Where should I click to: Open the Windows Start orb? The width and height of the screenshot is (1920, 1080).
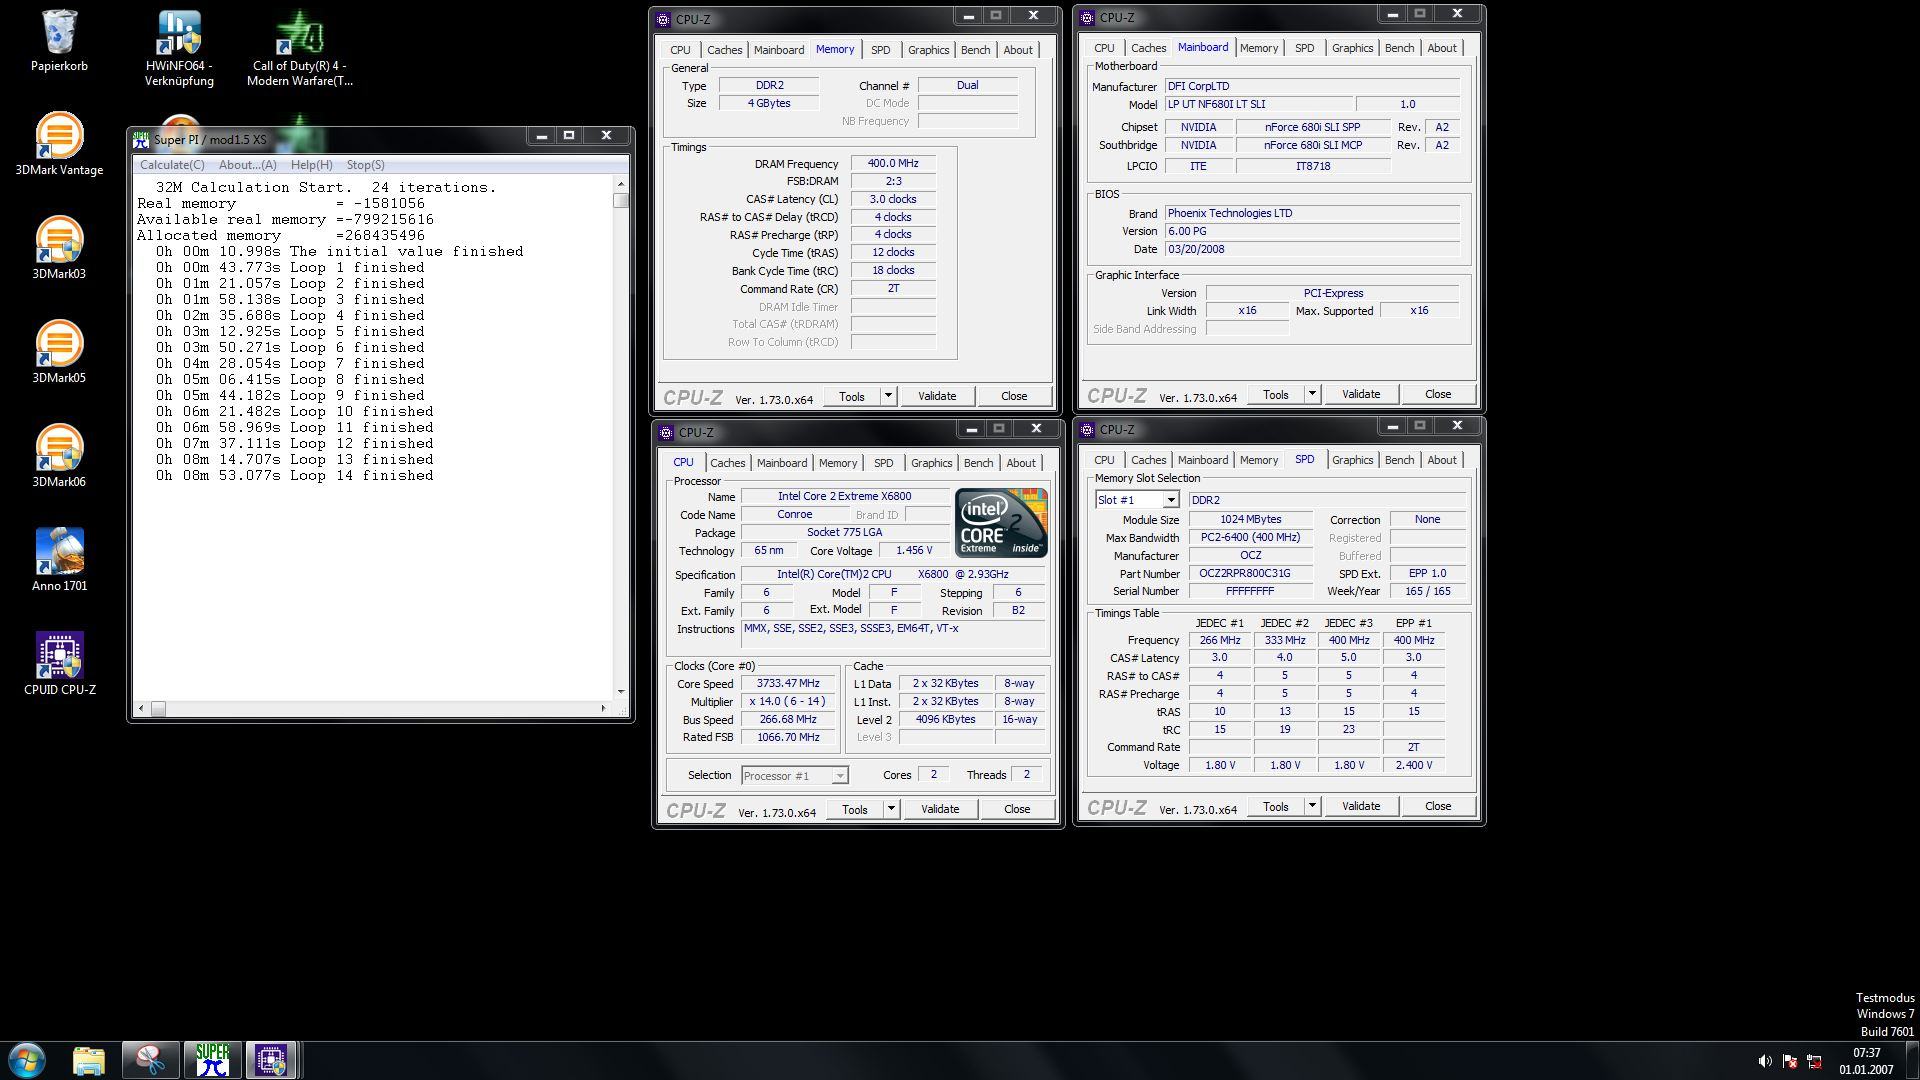pos(27,1059)
